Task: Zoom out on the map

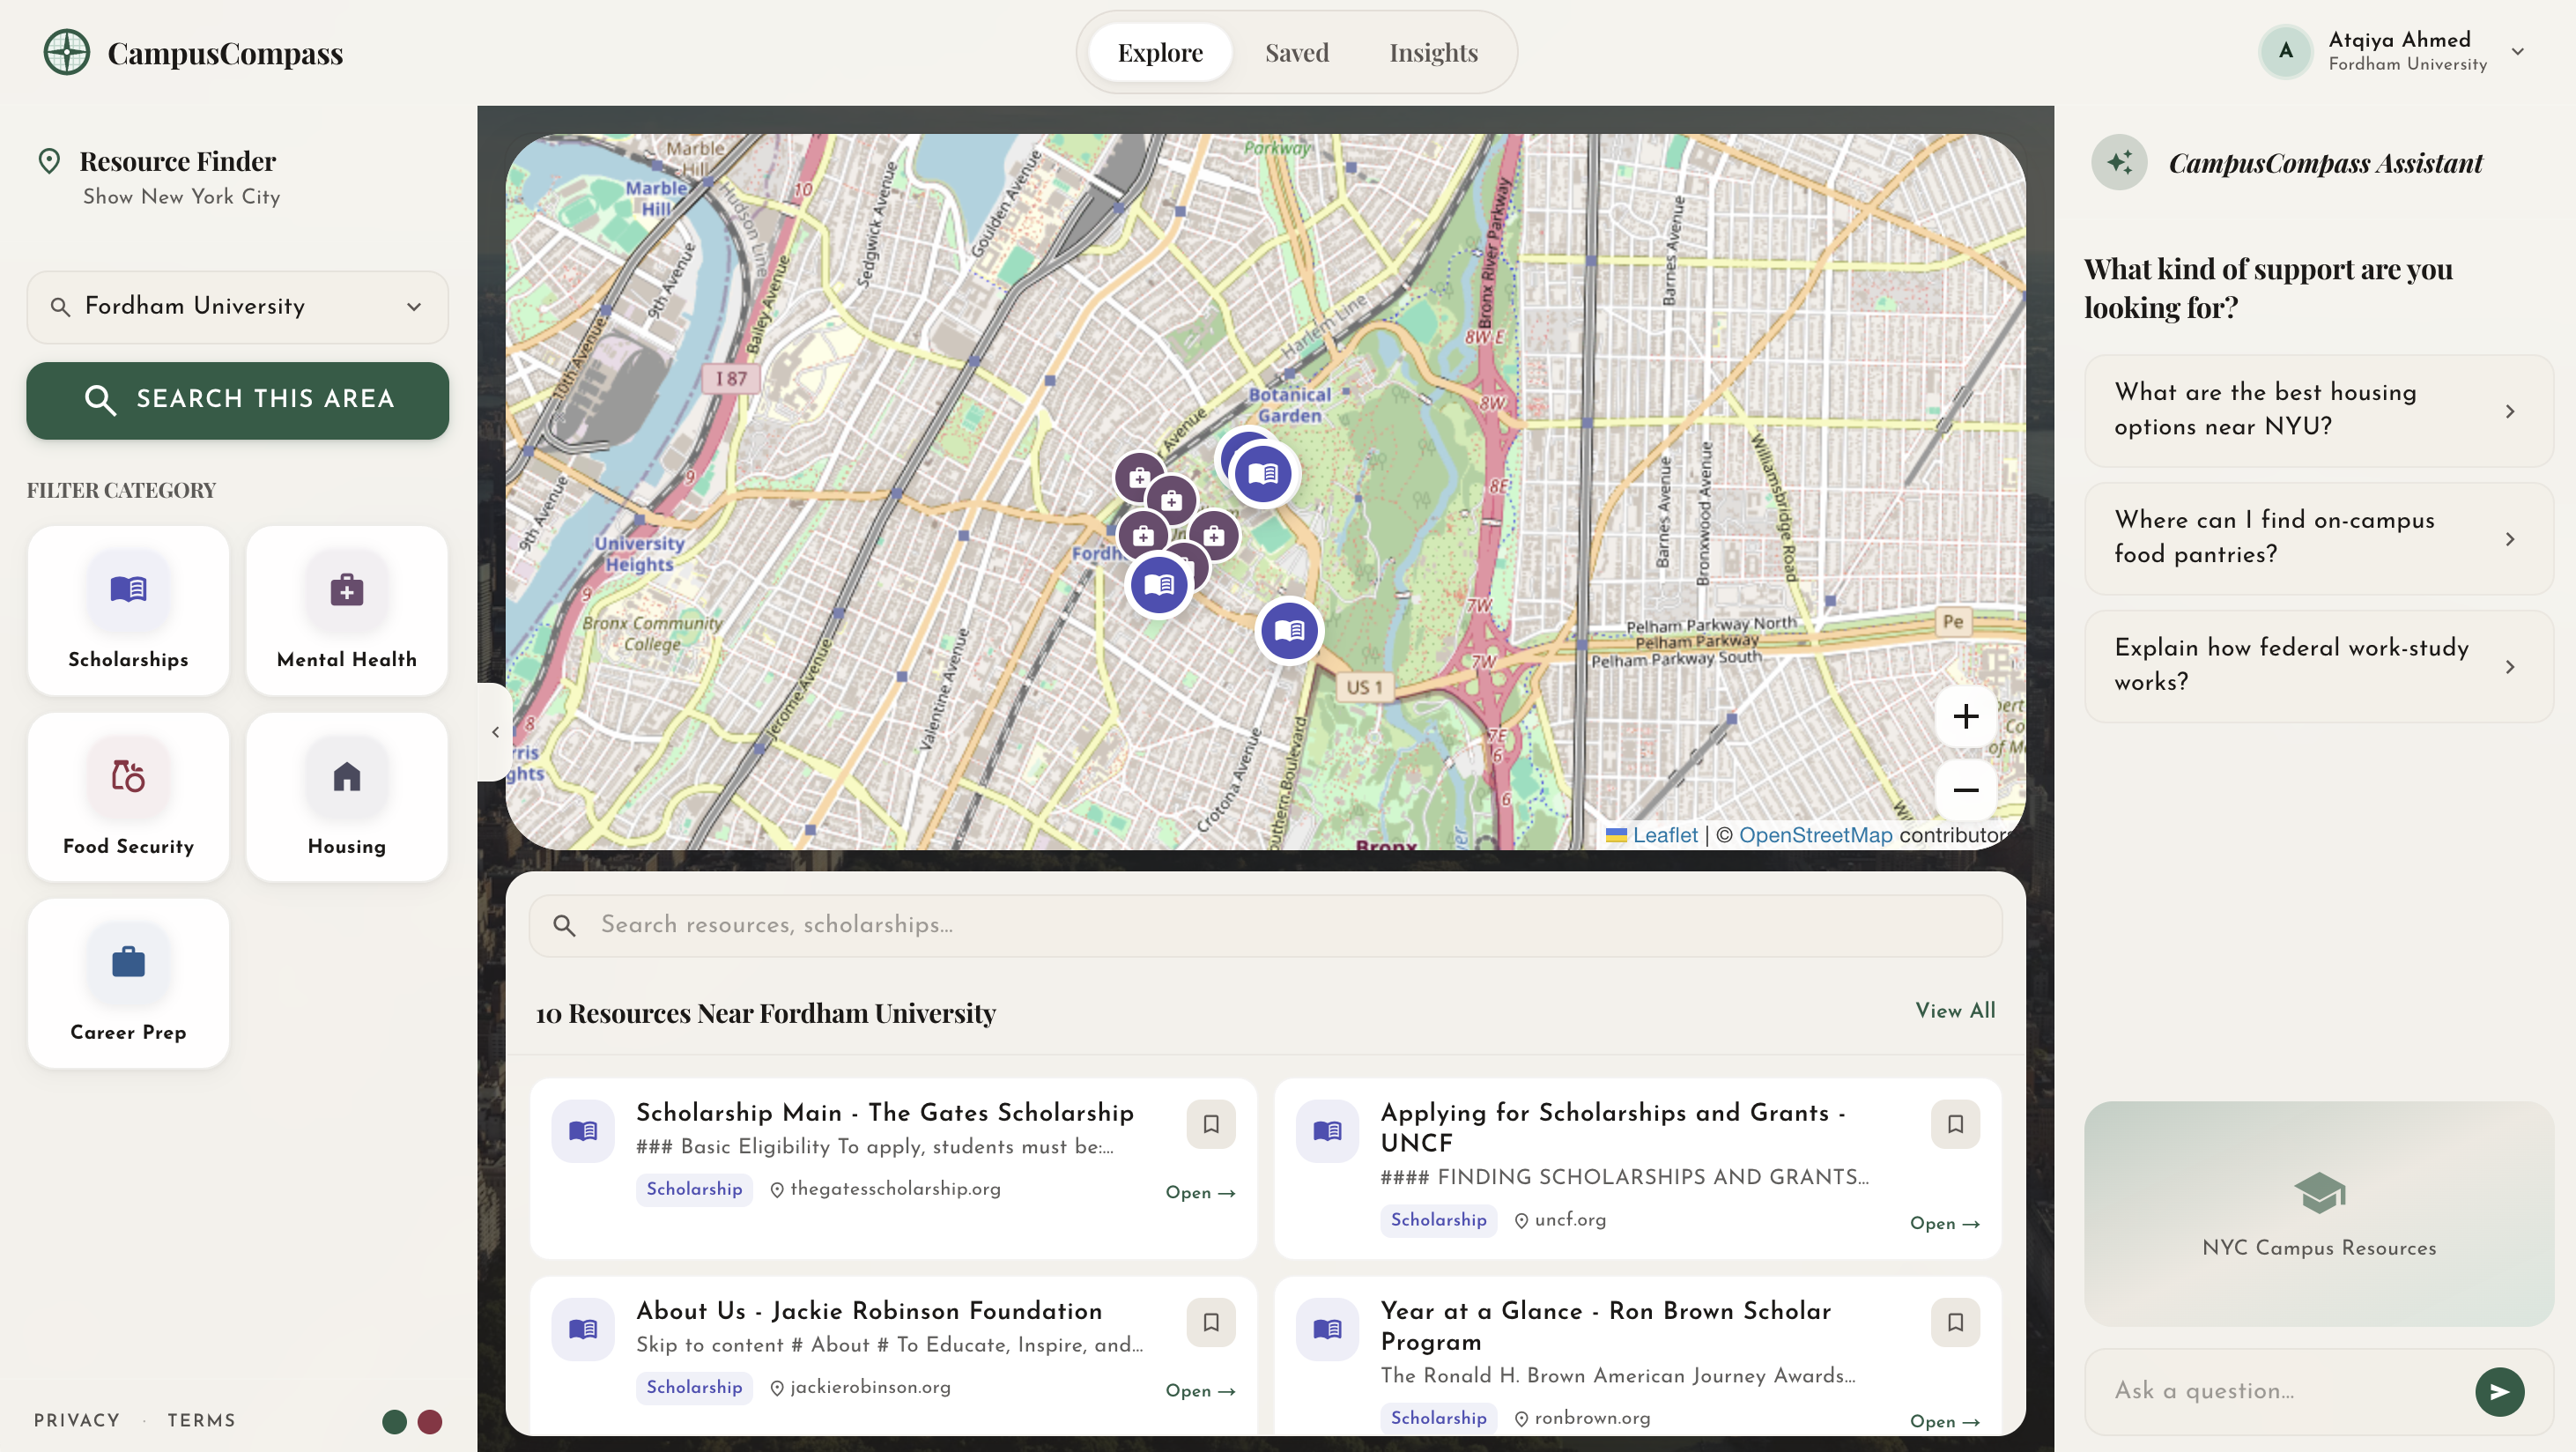Action: [1965, 790]
